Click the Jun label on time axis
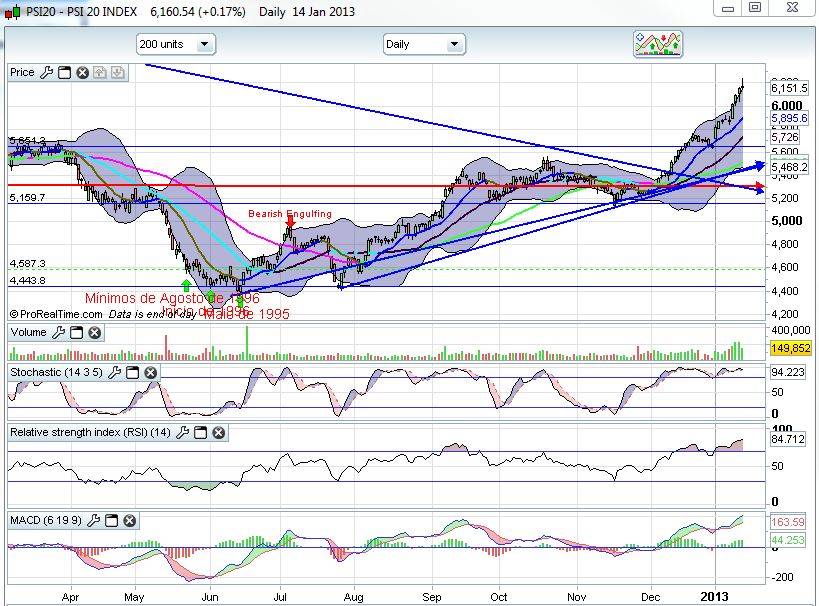The width and height of the screenshot is (819, 606). pyautogui.click(x=210, y=597)
